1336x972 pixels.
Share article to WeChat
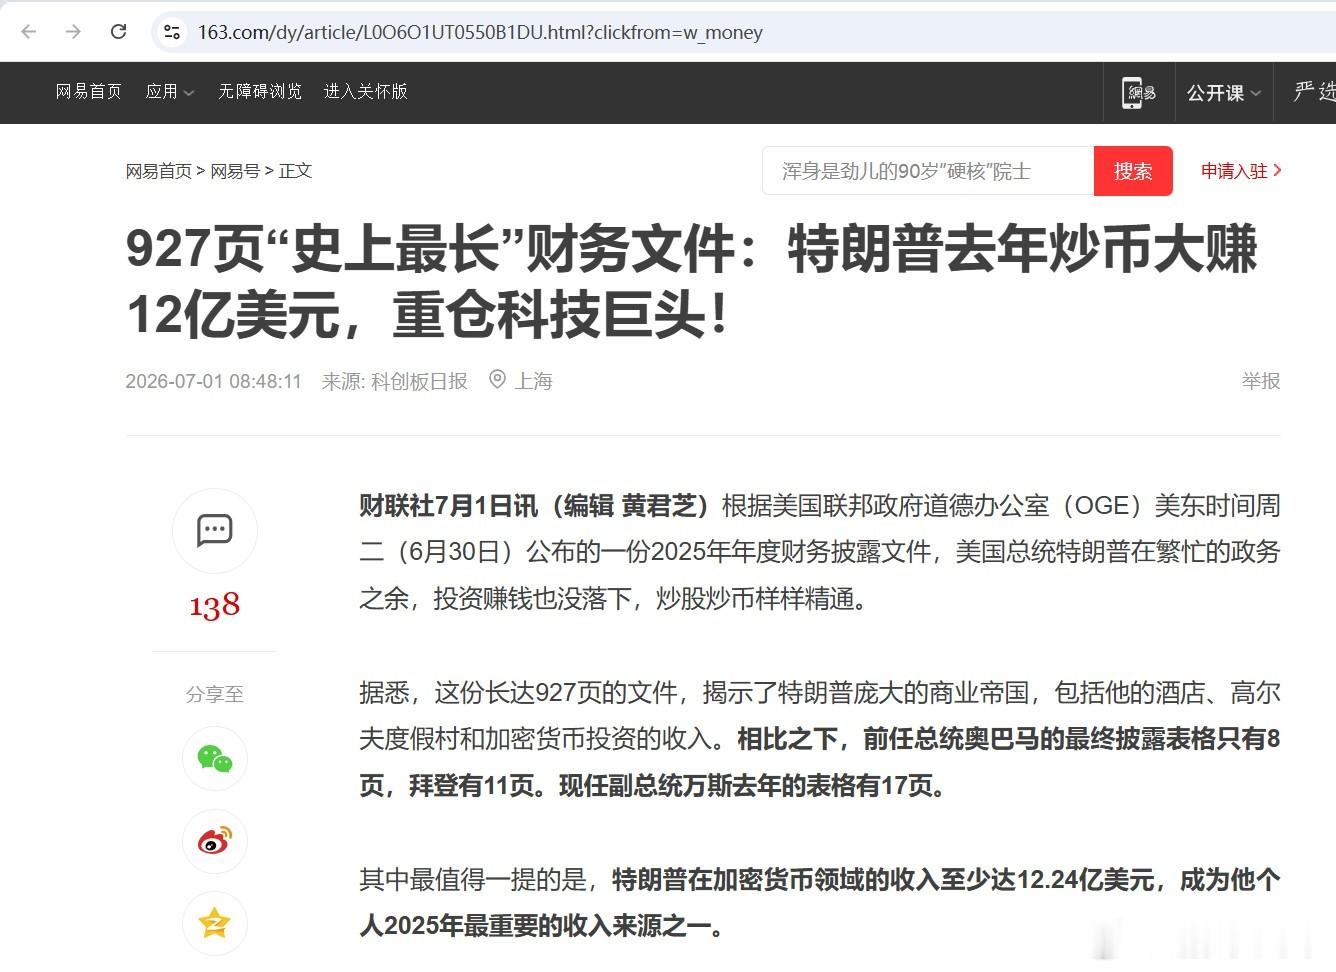tap(214, 759)
